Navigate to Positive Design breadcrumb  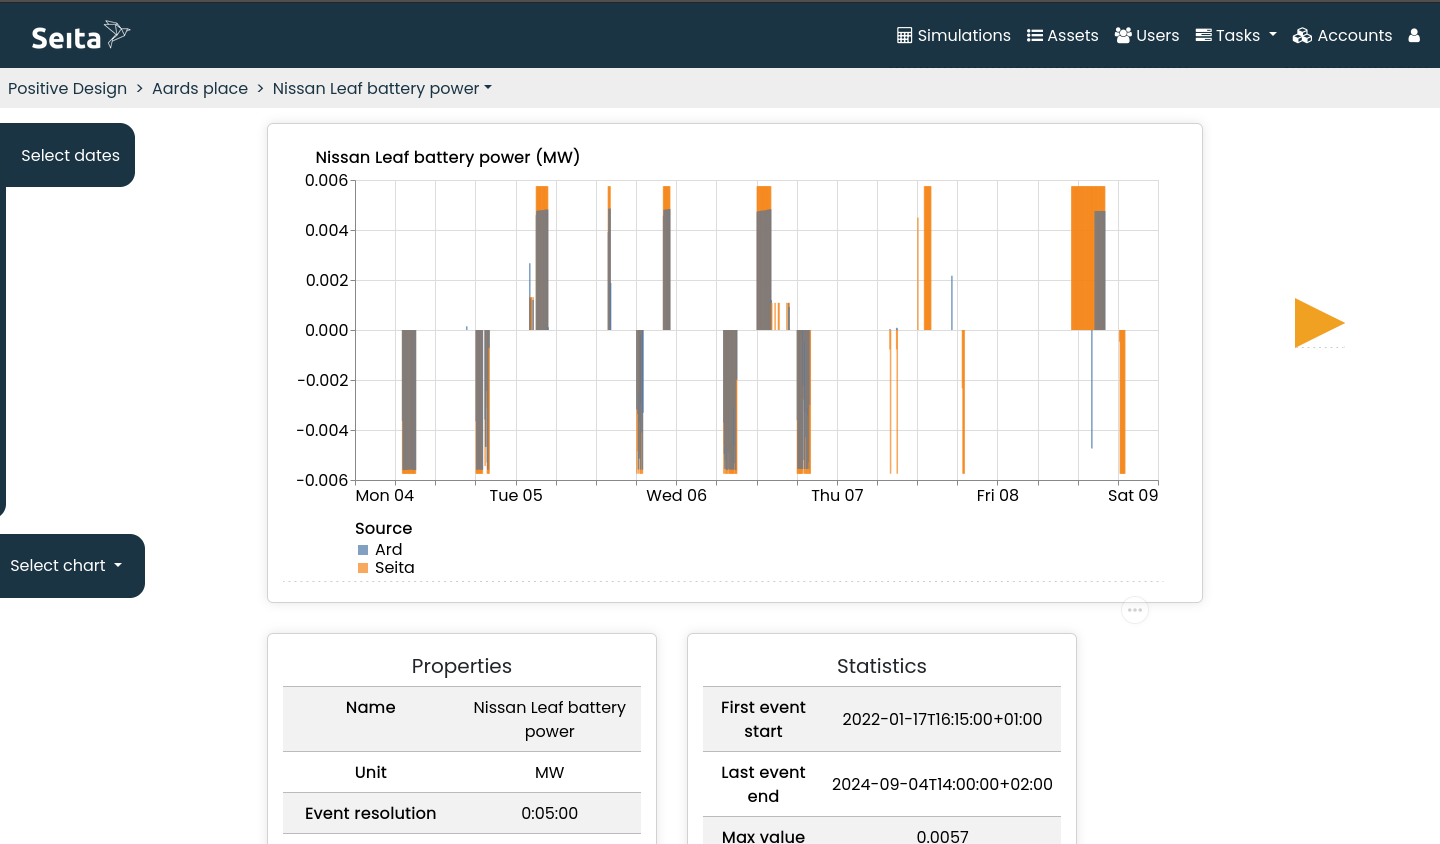click(67, 88)
